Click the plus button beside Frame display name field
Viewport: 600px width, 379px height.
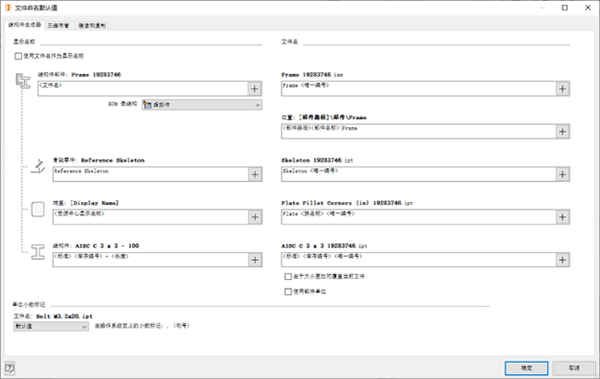coord(255,89)
